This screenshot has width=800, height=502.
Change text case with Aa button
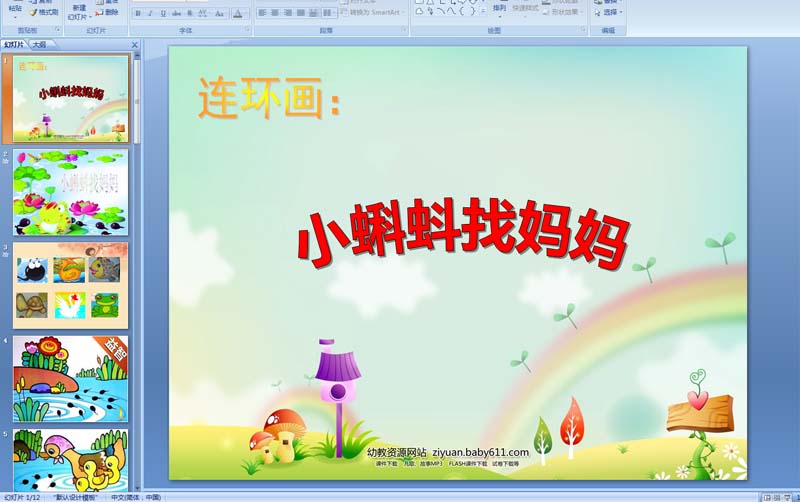(x=219, y=13)
